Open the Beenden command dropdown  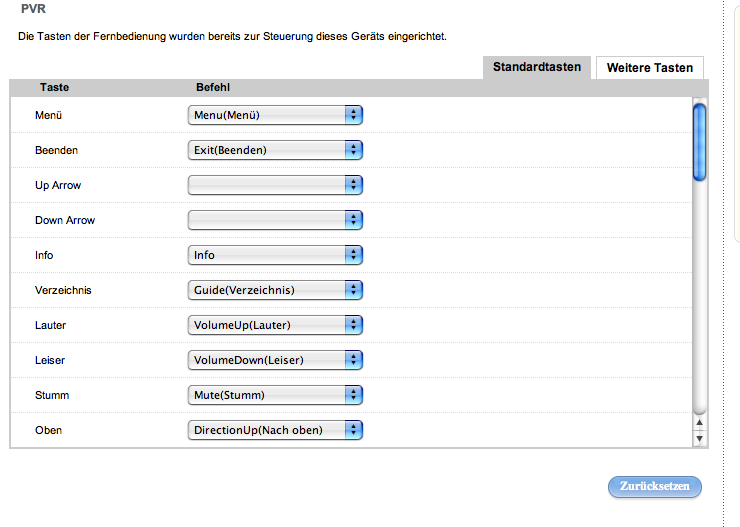(x=275, y=150)
